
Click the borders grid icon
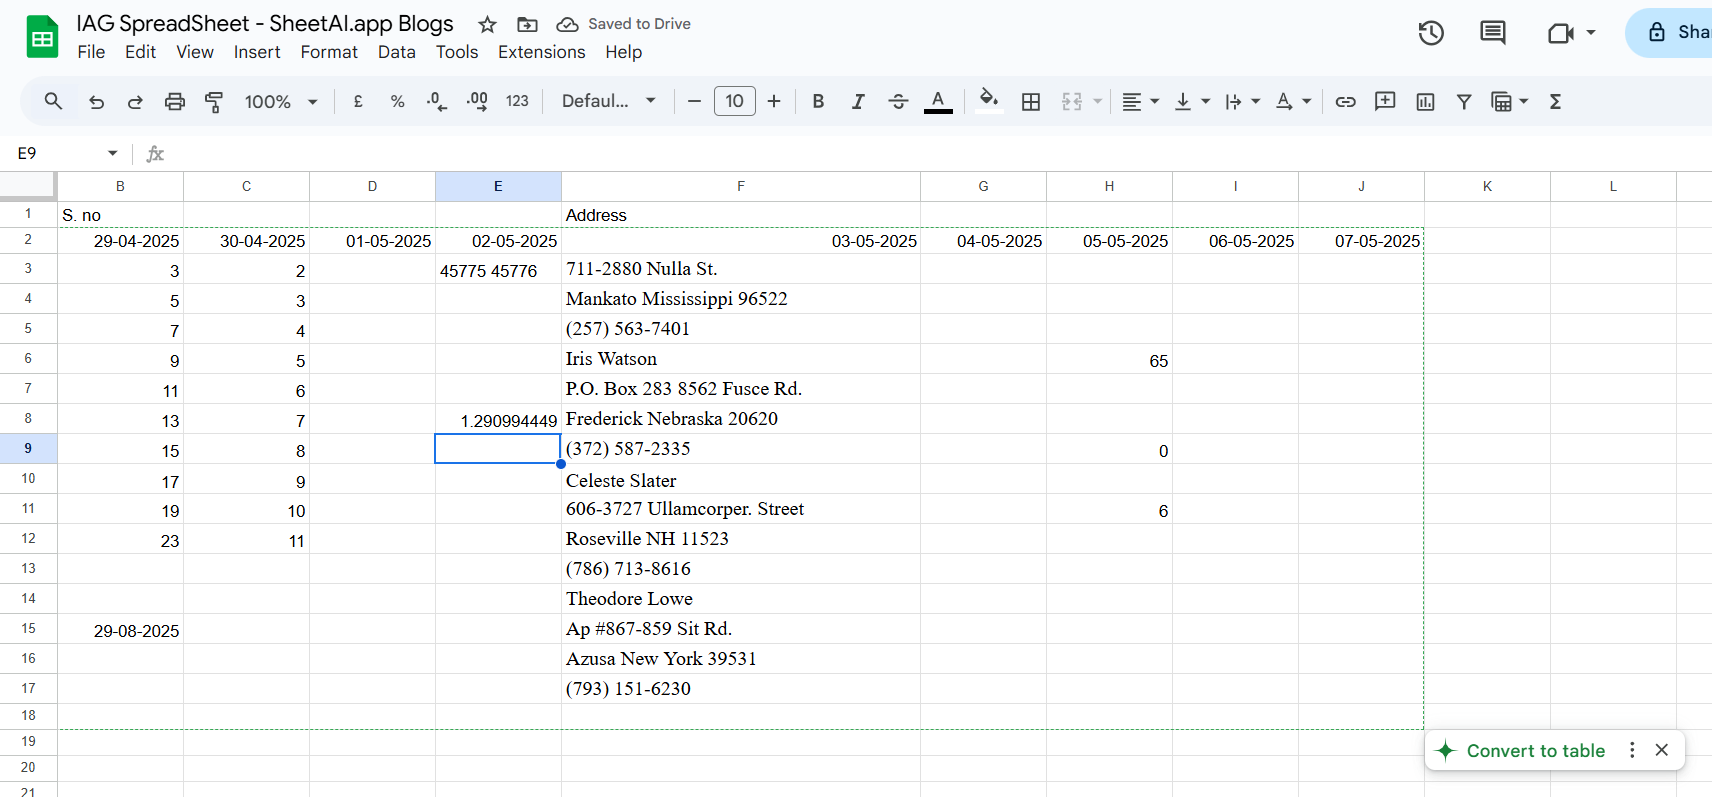click(x=1031, y=101)
